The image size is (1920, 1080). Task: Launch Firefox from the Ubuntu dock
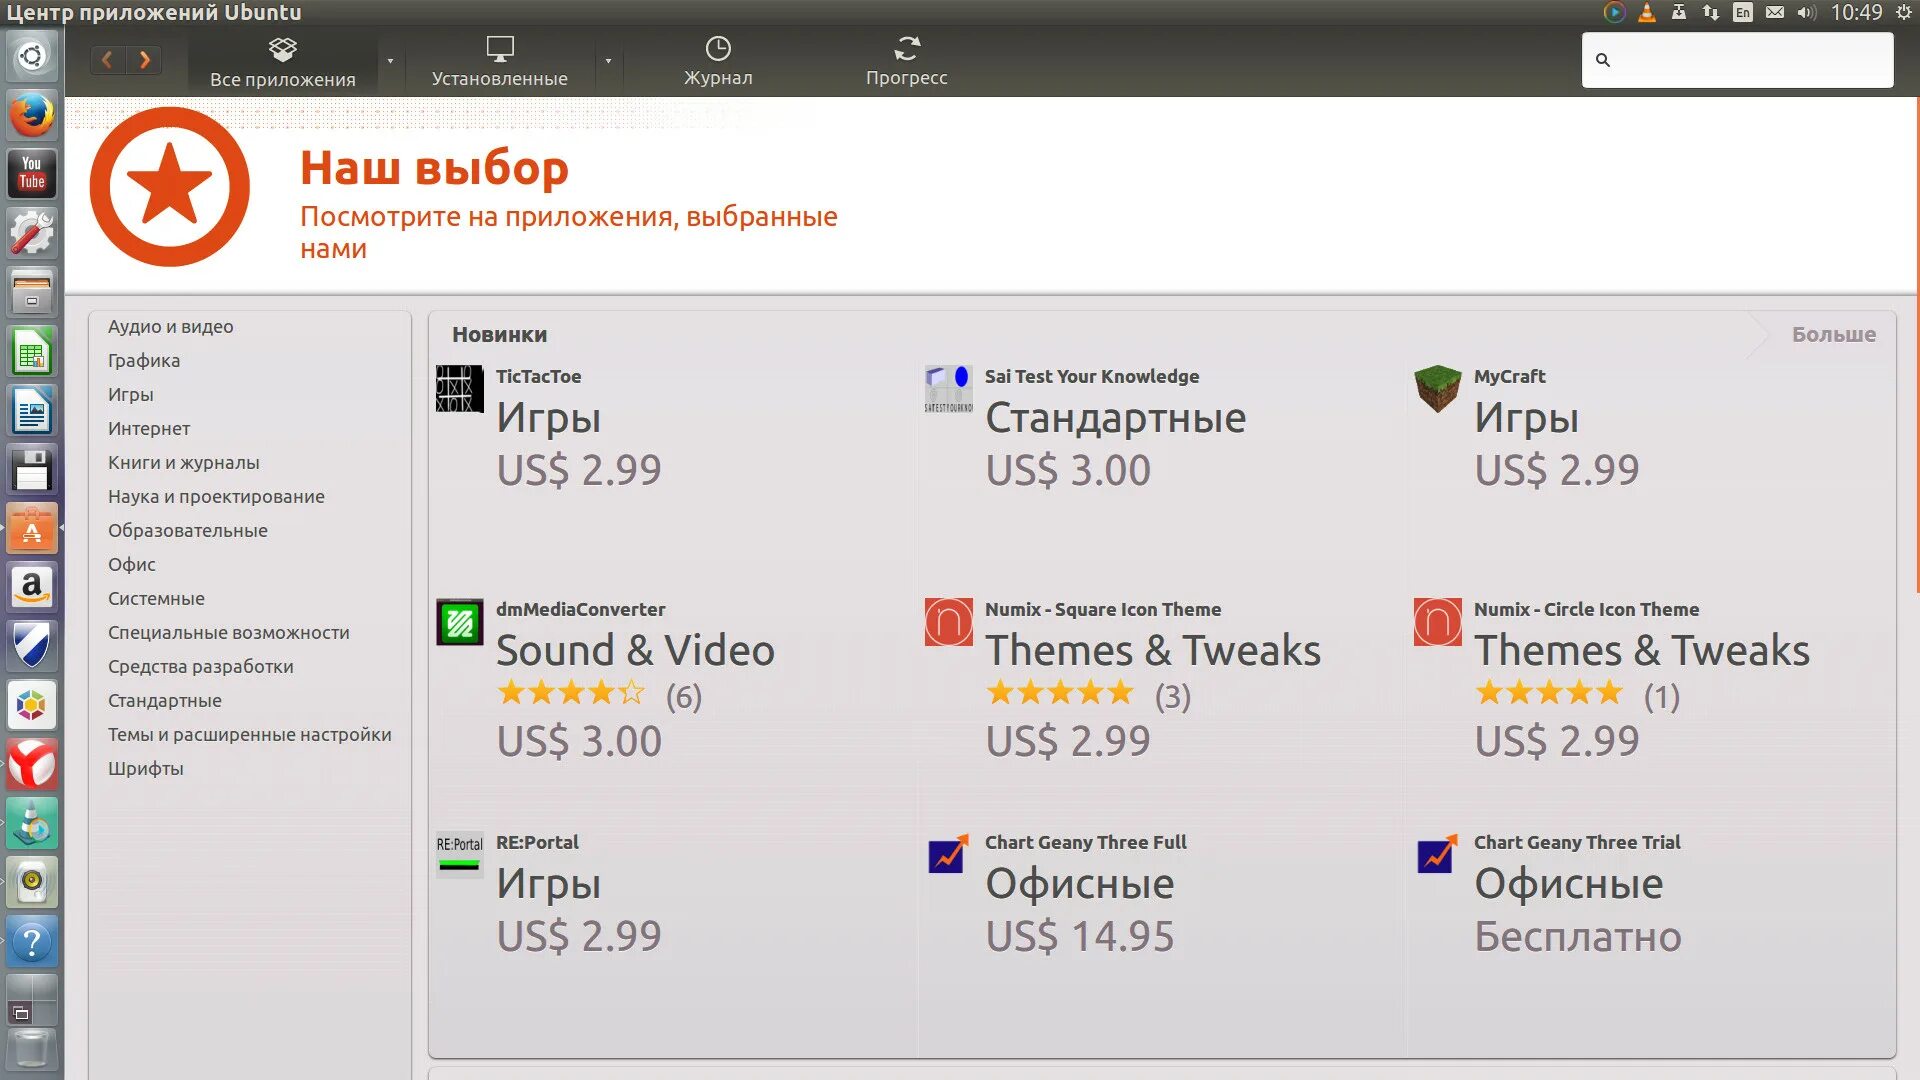point(32,115)
